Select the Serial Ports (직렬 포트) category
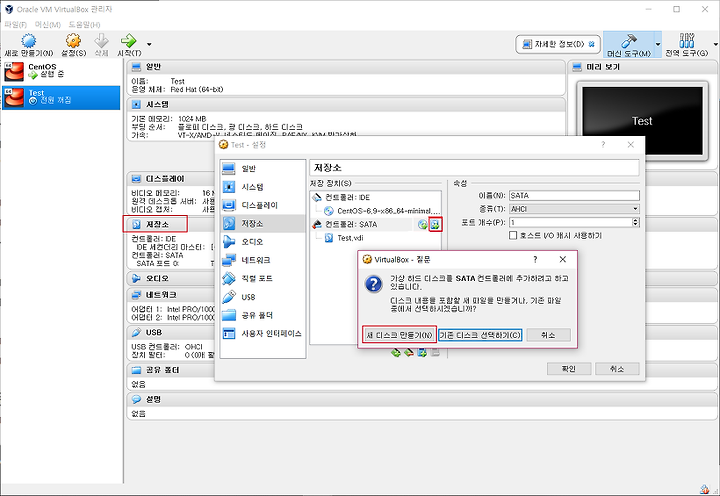Viewport: 720px width, 496px height. [263, 279]
